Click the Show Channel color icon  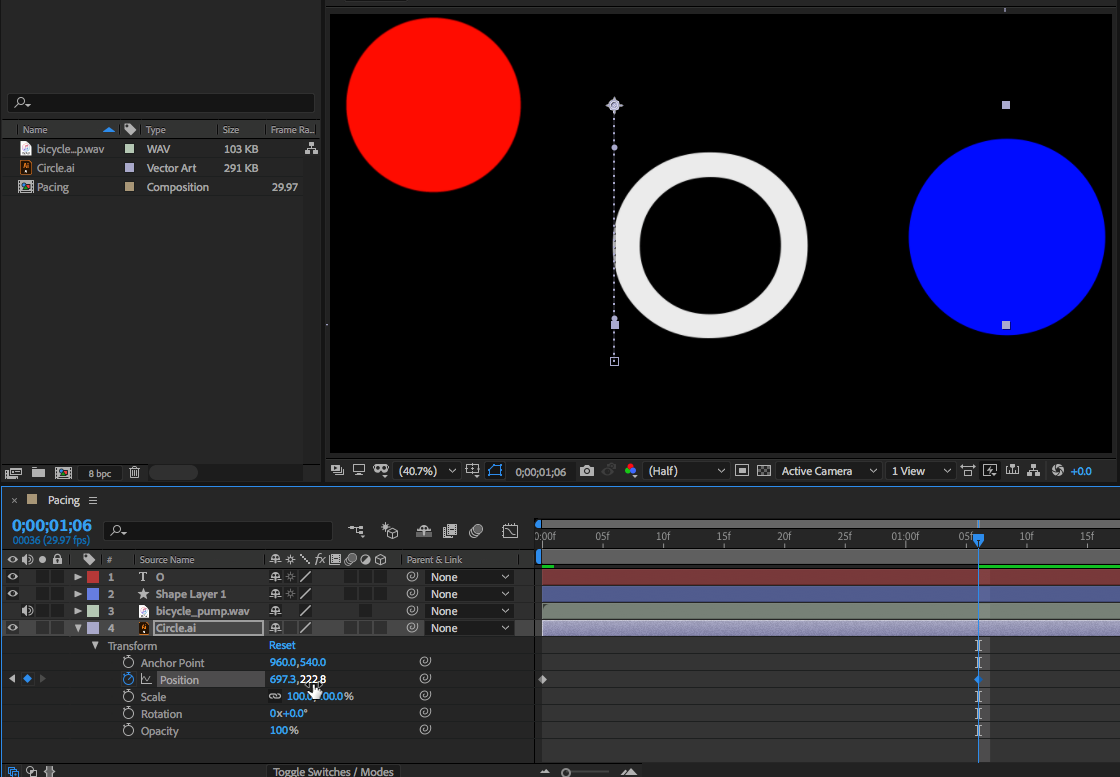click(630, 471)
